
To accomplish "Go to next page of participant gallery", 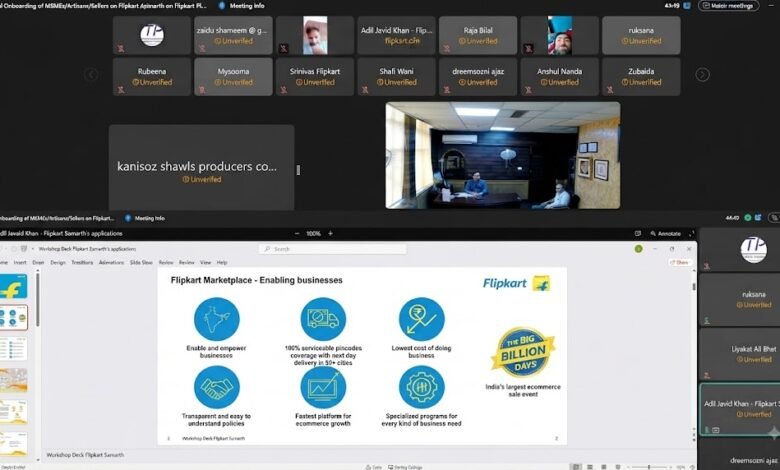I will tap(702, 75).
